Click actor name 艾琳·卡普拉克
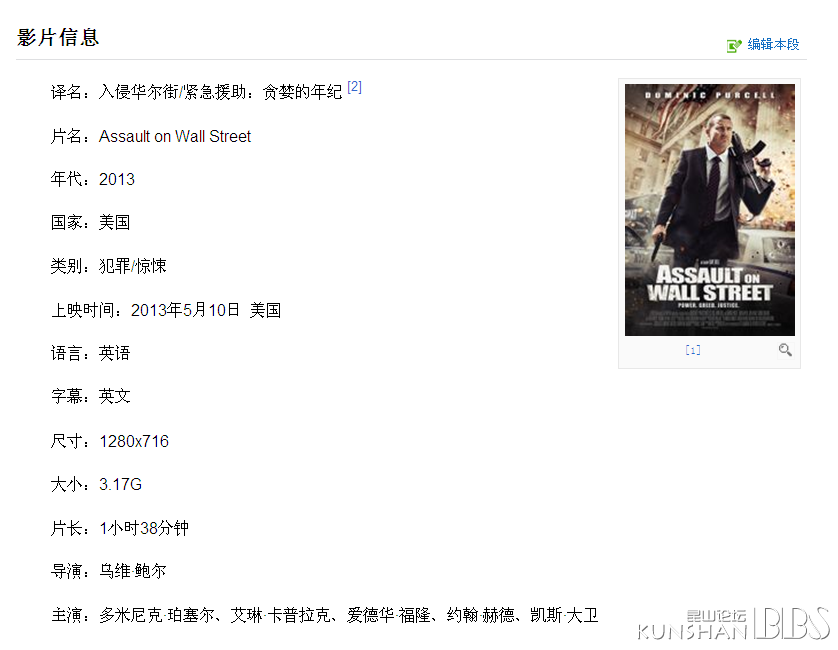Screen dimensions: 838x650 (280, 615)
